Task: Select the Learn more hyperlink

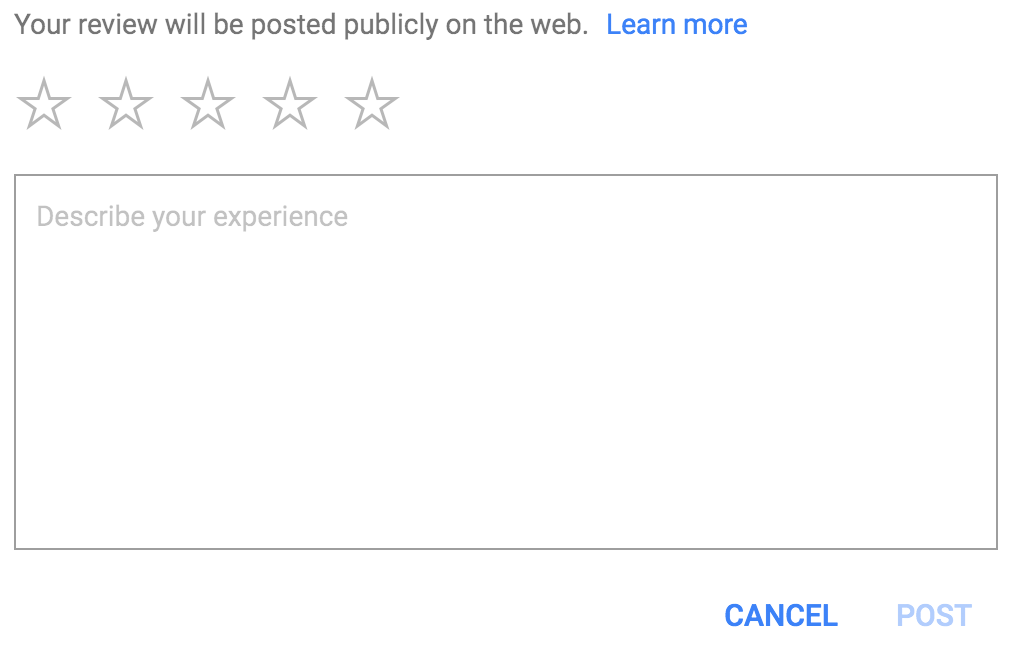Action: 676,23
